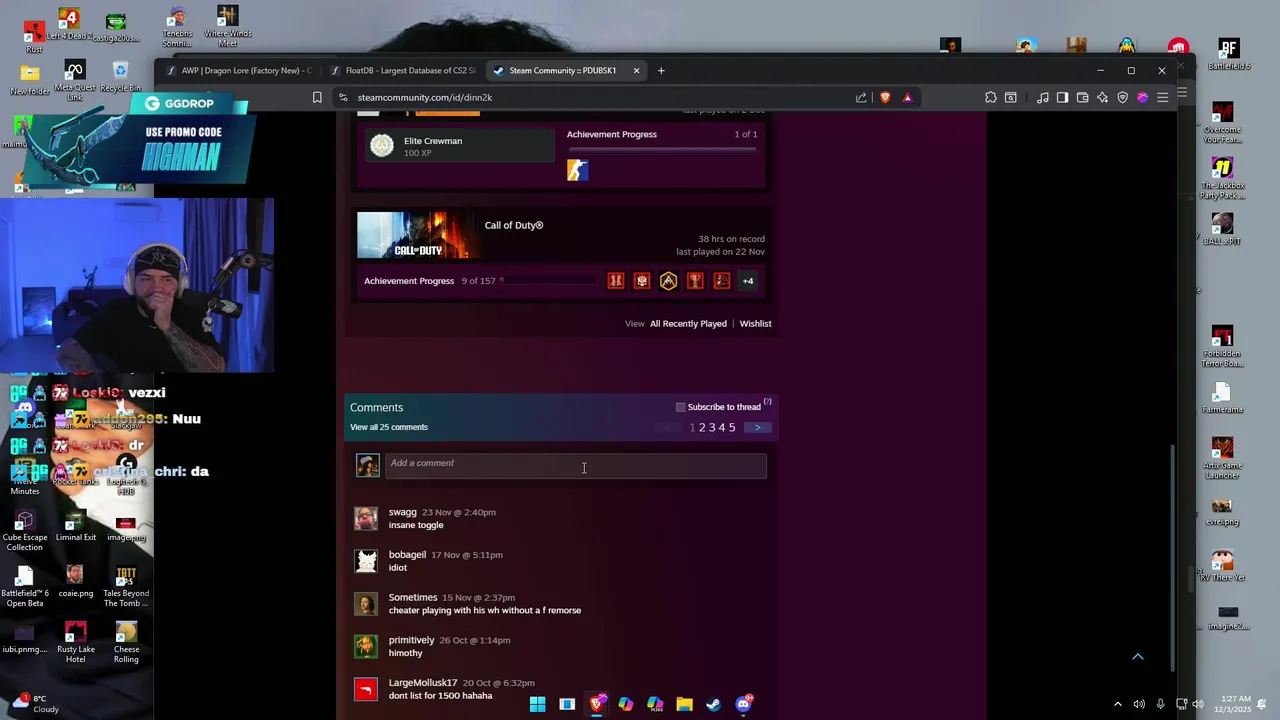Close the Steam Community tab
Image resolution: width=1280 pixels, height=720 pixels.
tap(636, 70)
